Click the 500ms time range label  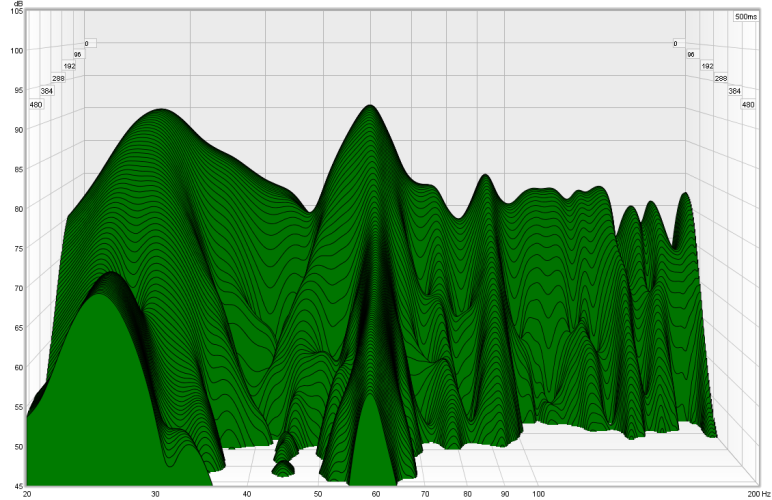click(744, 17)
